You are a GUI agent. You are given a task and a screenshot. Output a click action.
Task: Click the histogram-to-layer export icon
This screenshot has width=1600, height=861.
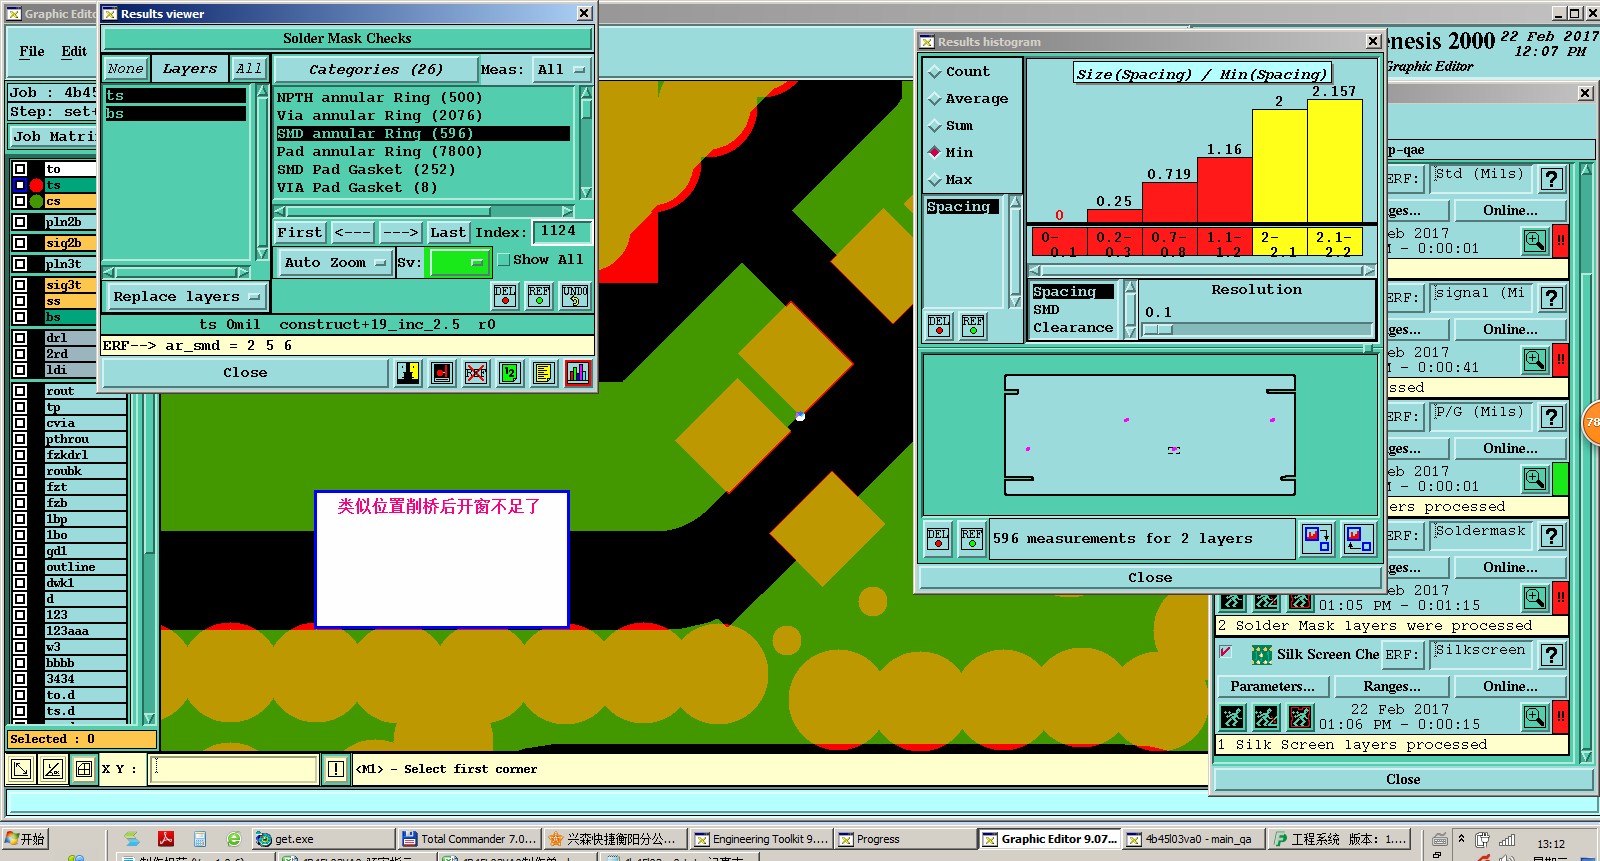point(1317,539)
